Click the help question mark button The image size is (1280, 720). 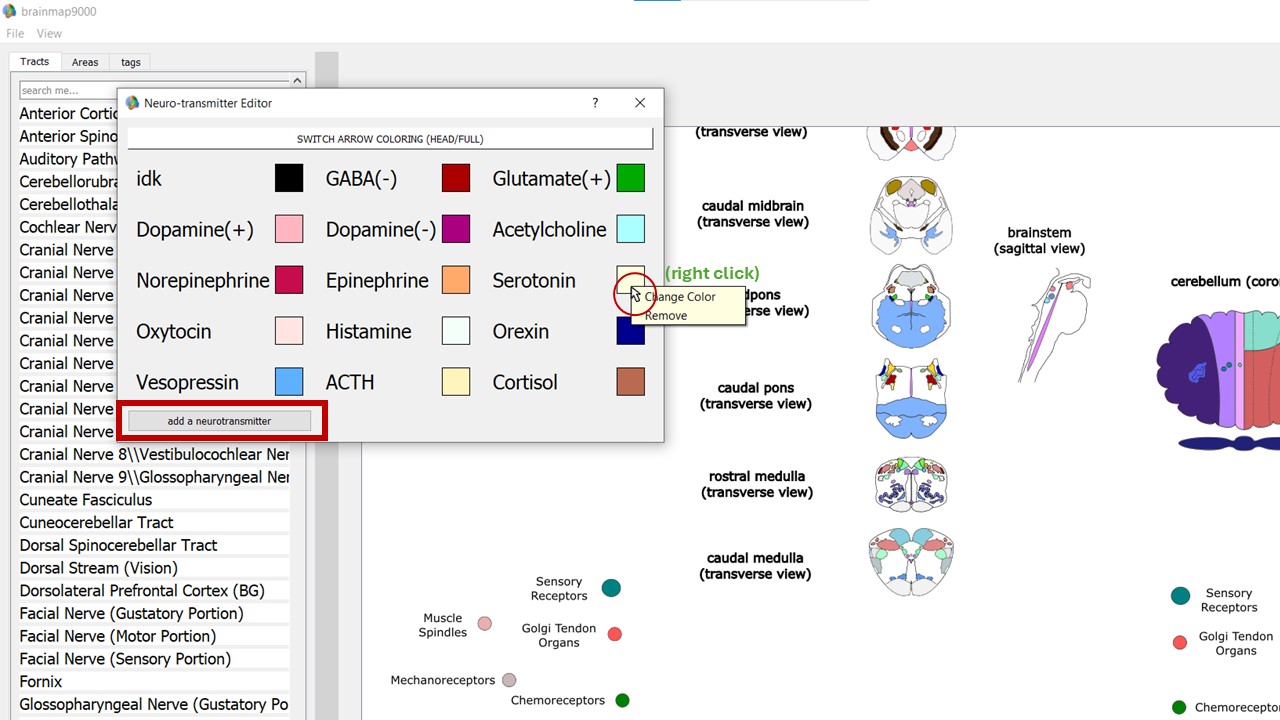[595, 103]
